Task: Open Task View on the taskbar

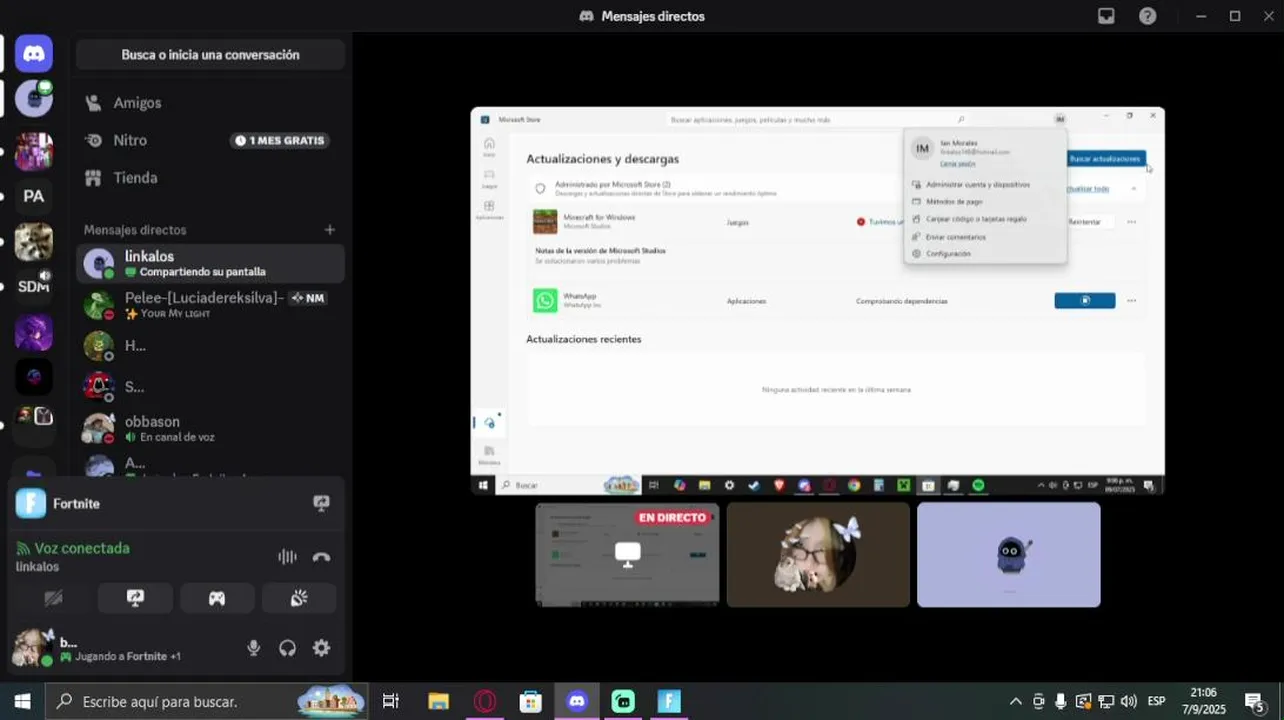Action: coord(391,702)
